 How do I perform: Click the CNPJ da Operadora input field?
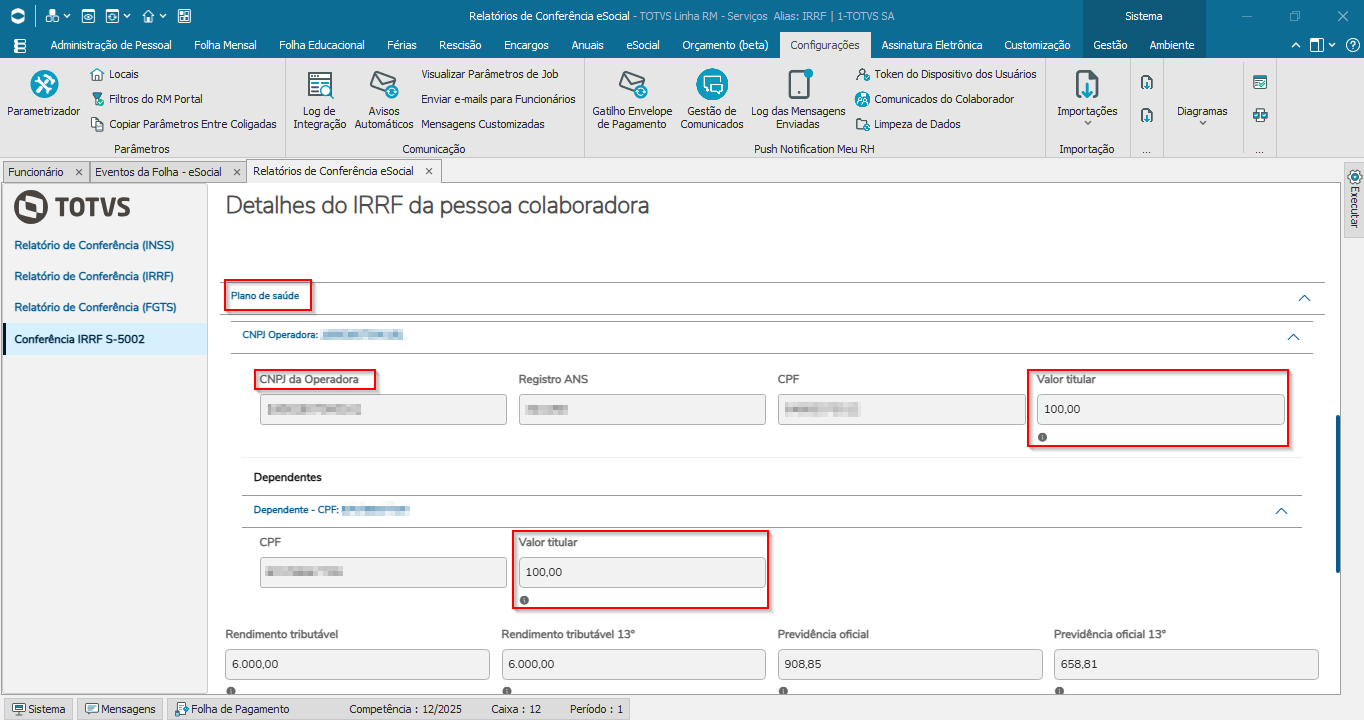tap(383, 410)
